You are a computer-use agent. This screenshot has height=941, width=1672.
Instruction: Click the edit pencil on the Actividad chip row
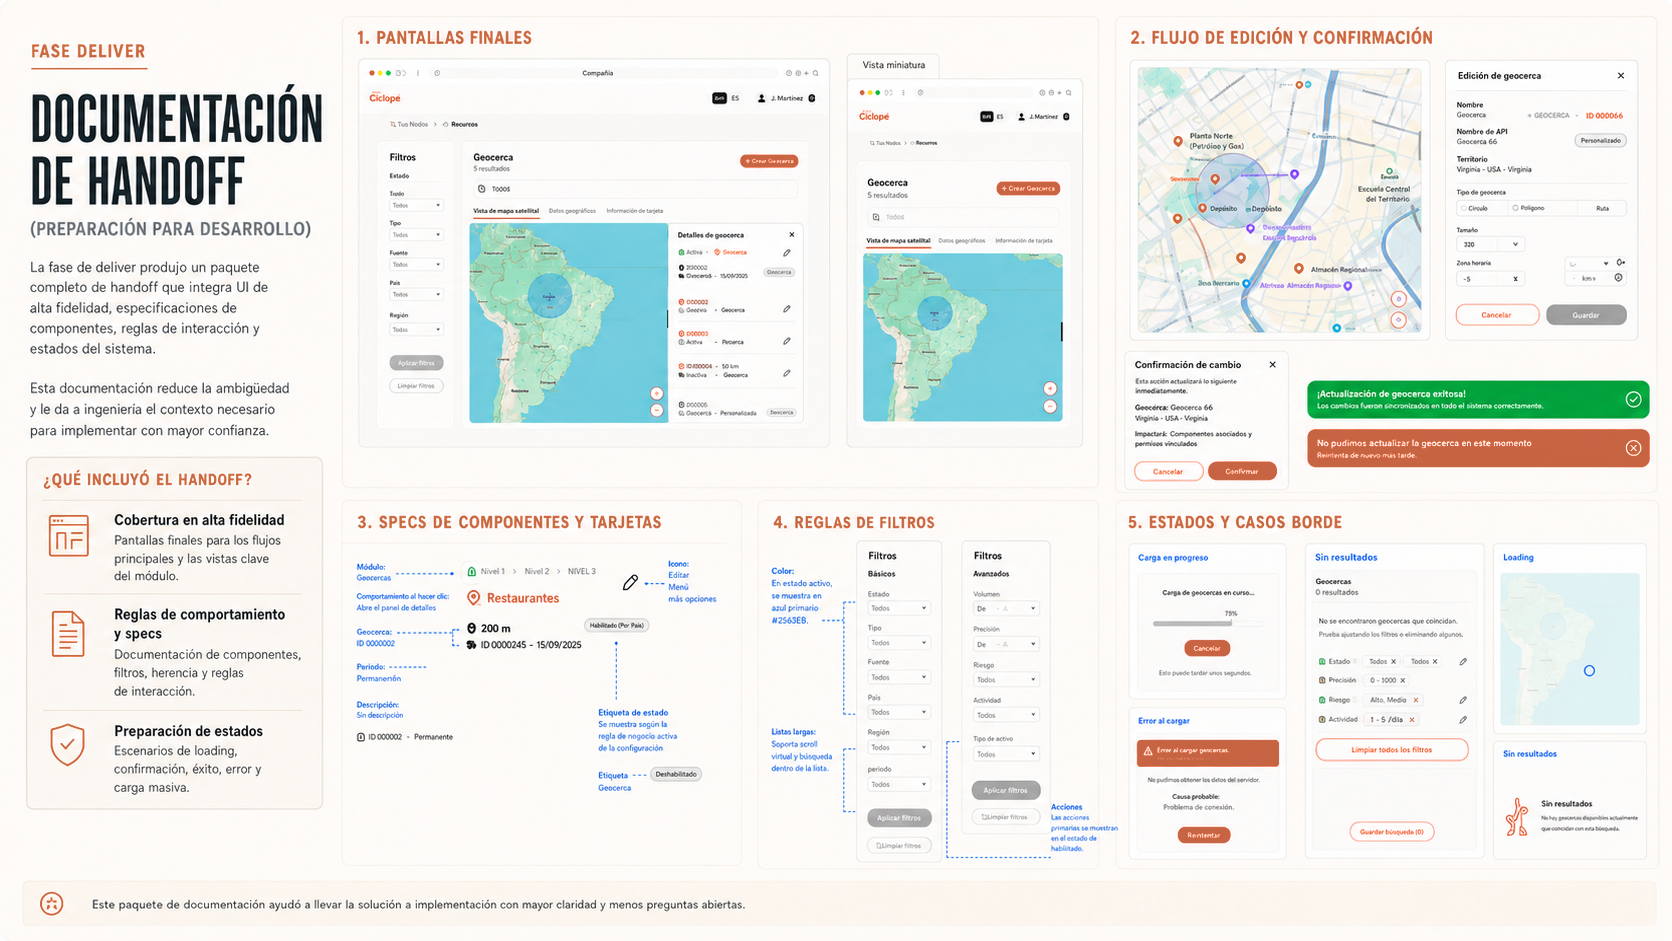coord(1463,720)
